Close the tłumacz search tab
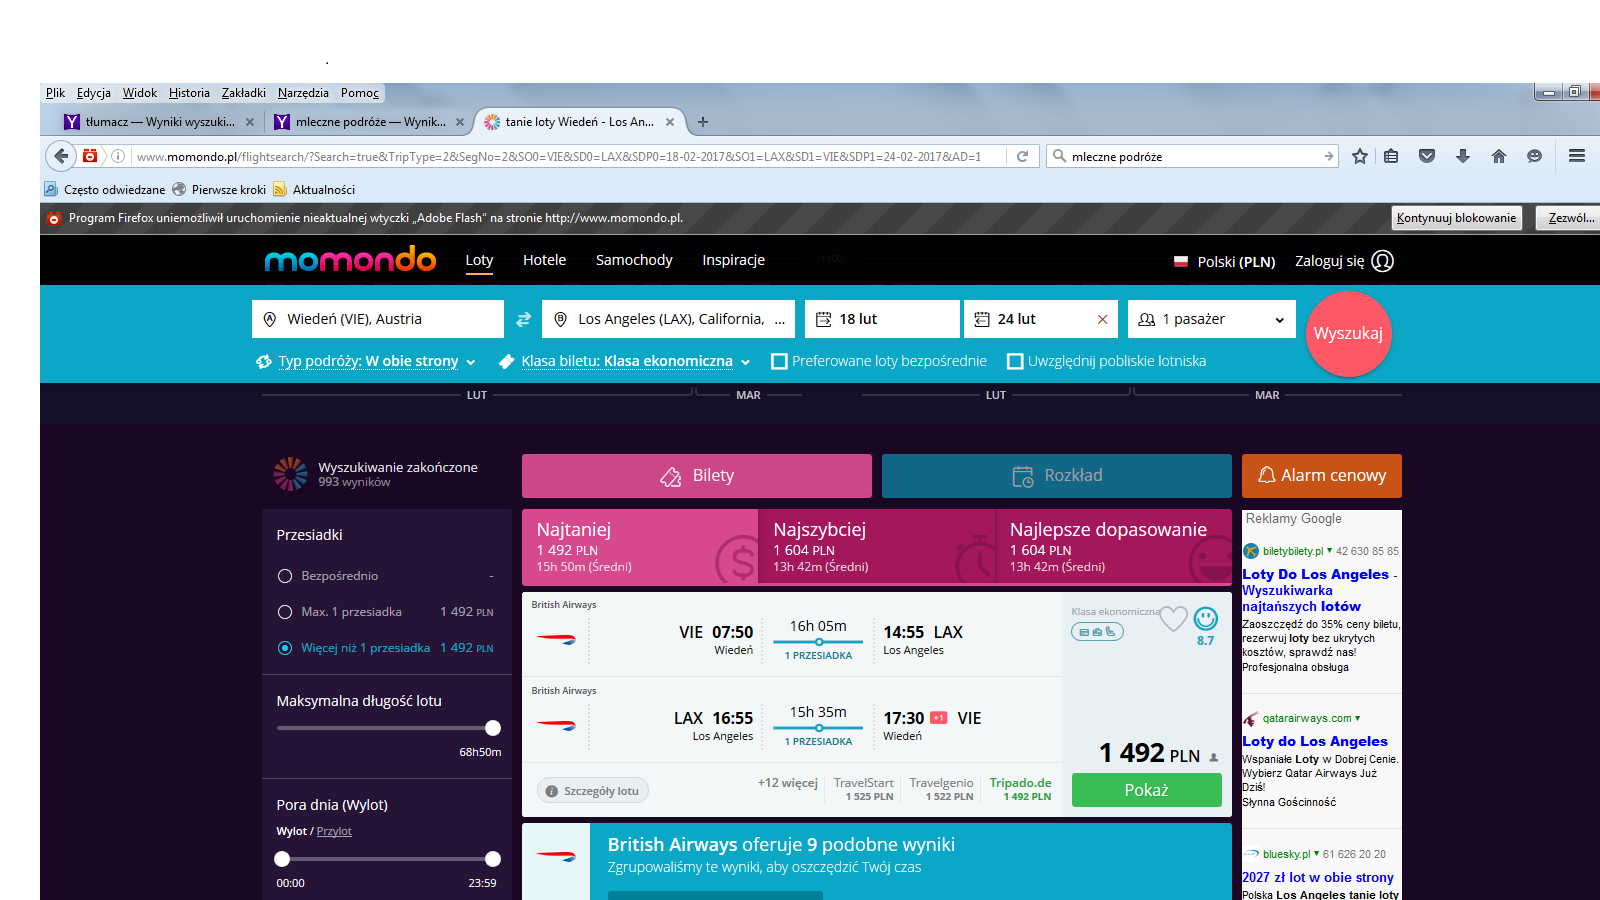This screenshot has width=1600, height=900. [250, 122]
